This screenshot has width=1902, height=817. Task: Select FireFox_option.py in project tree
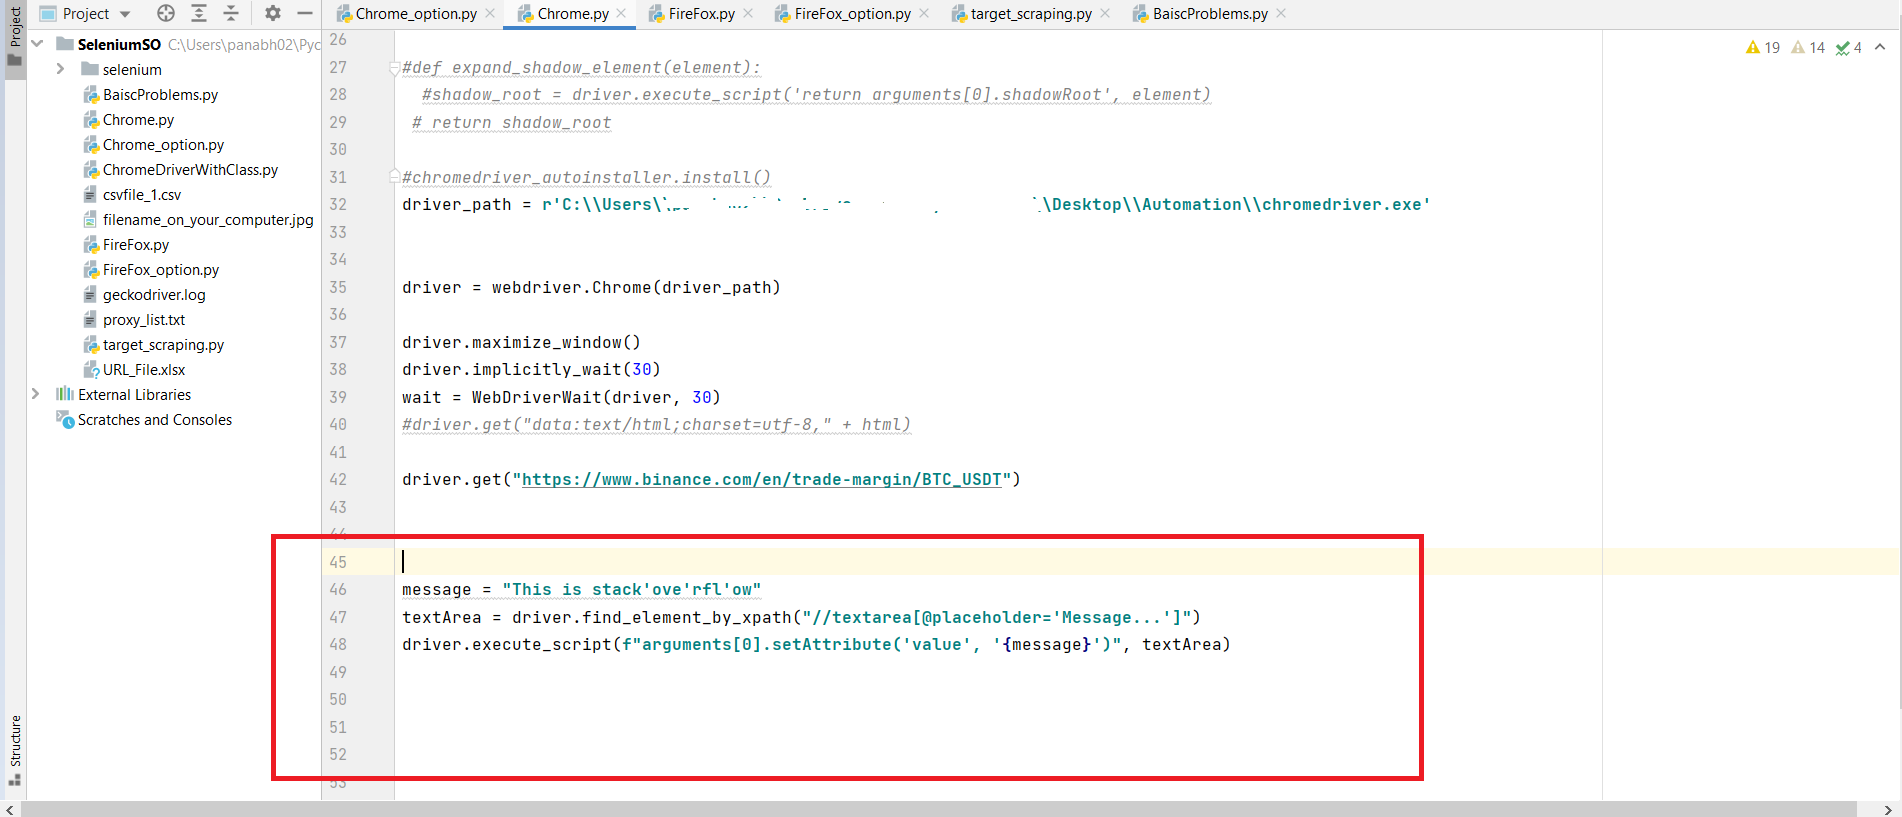tap(161, 269)
